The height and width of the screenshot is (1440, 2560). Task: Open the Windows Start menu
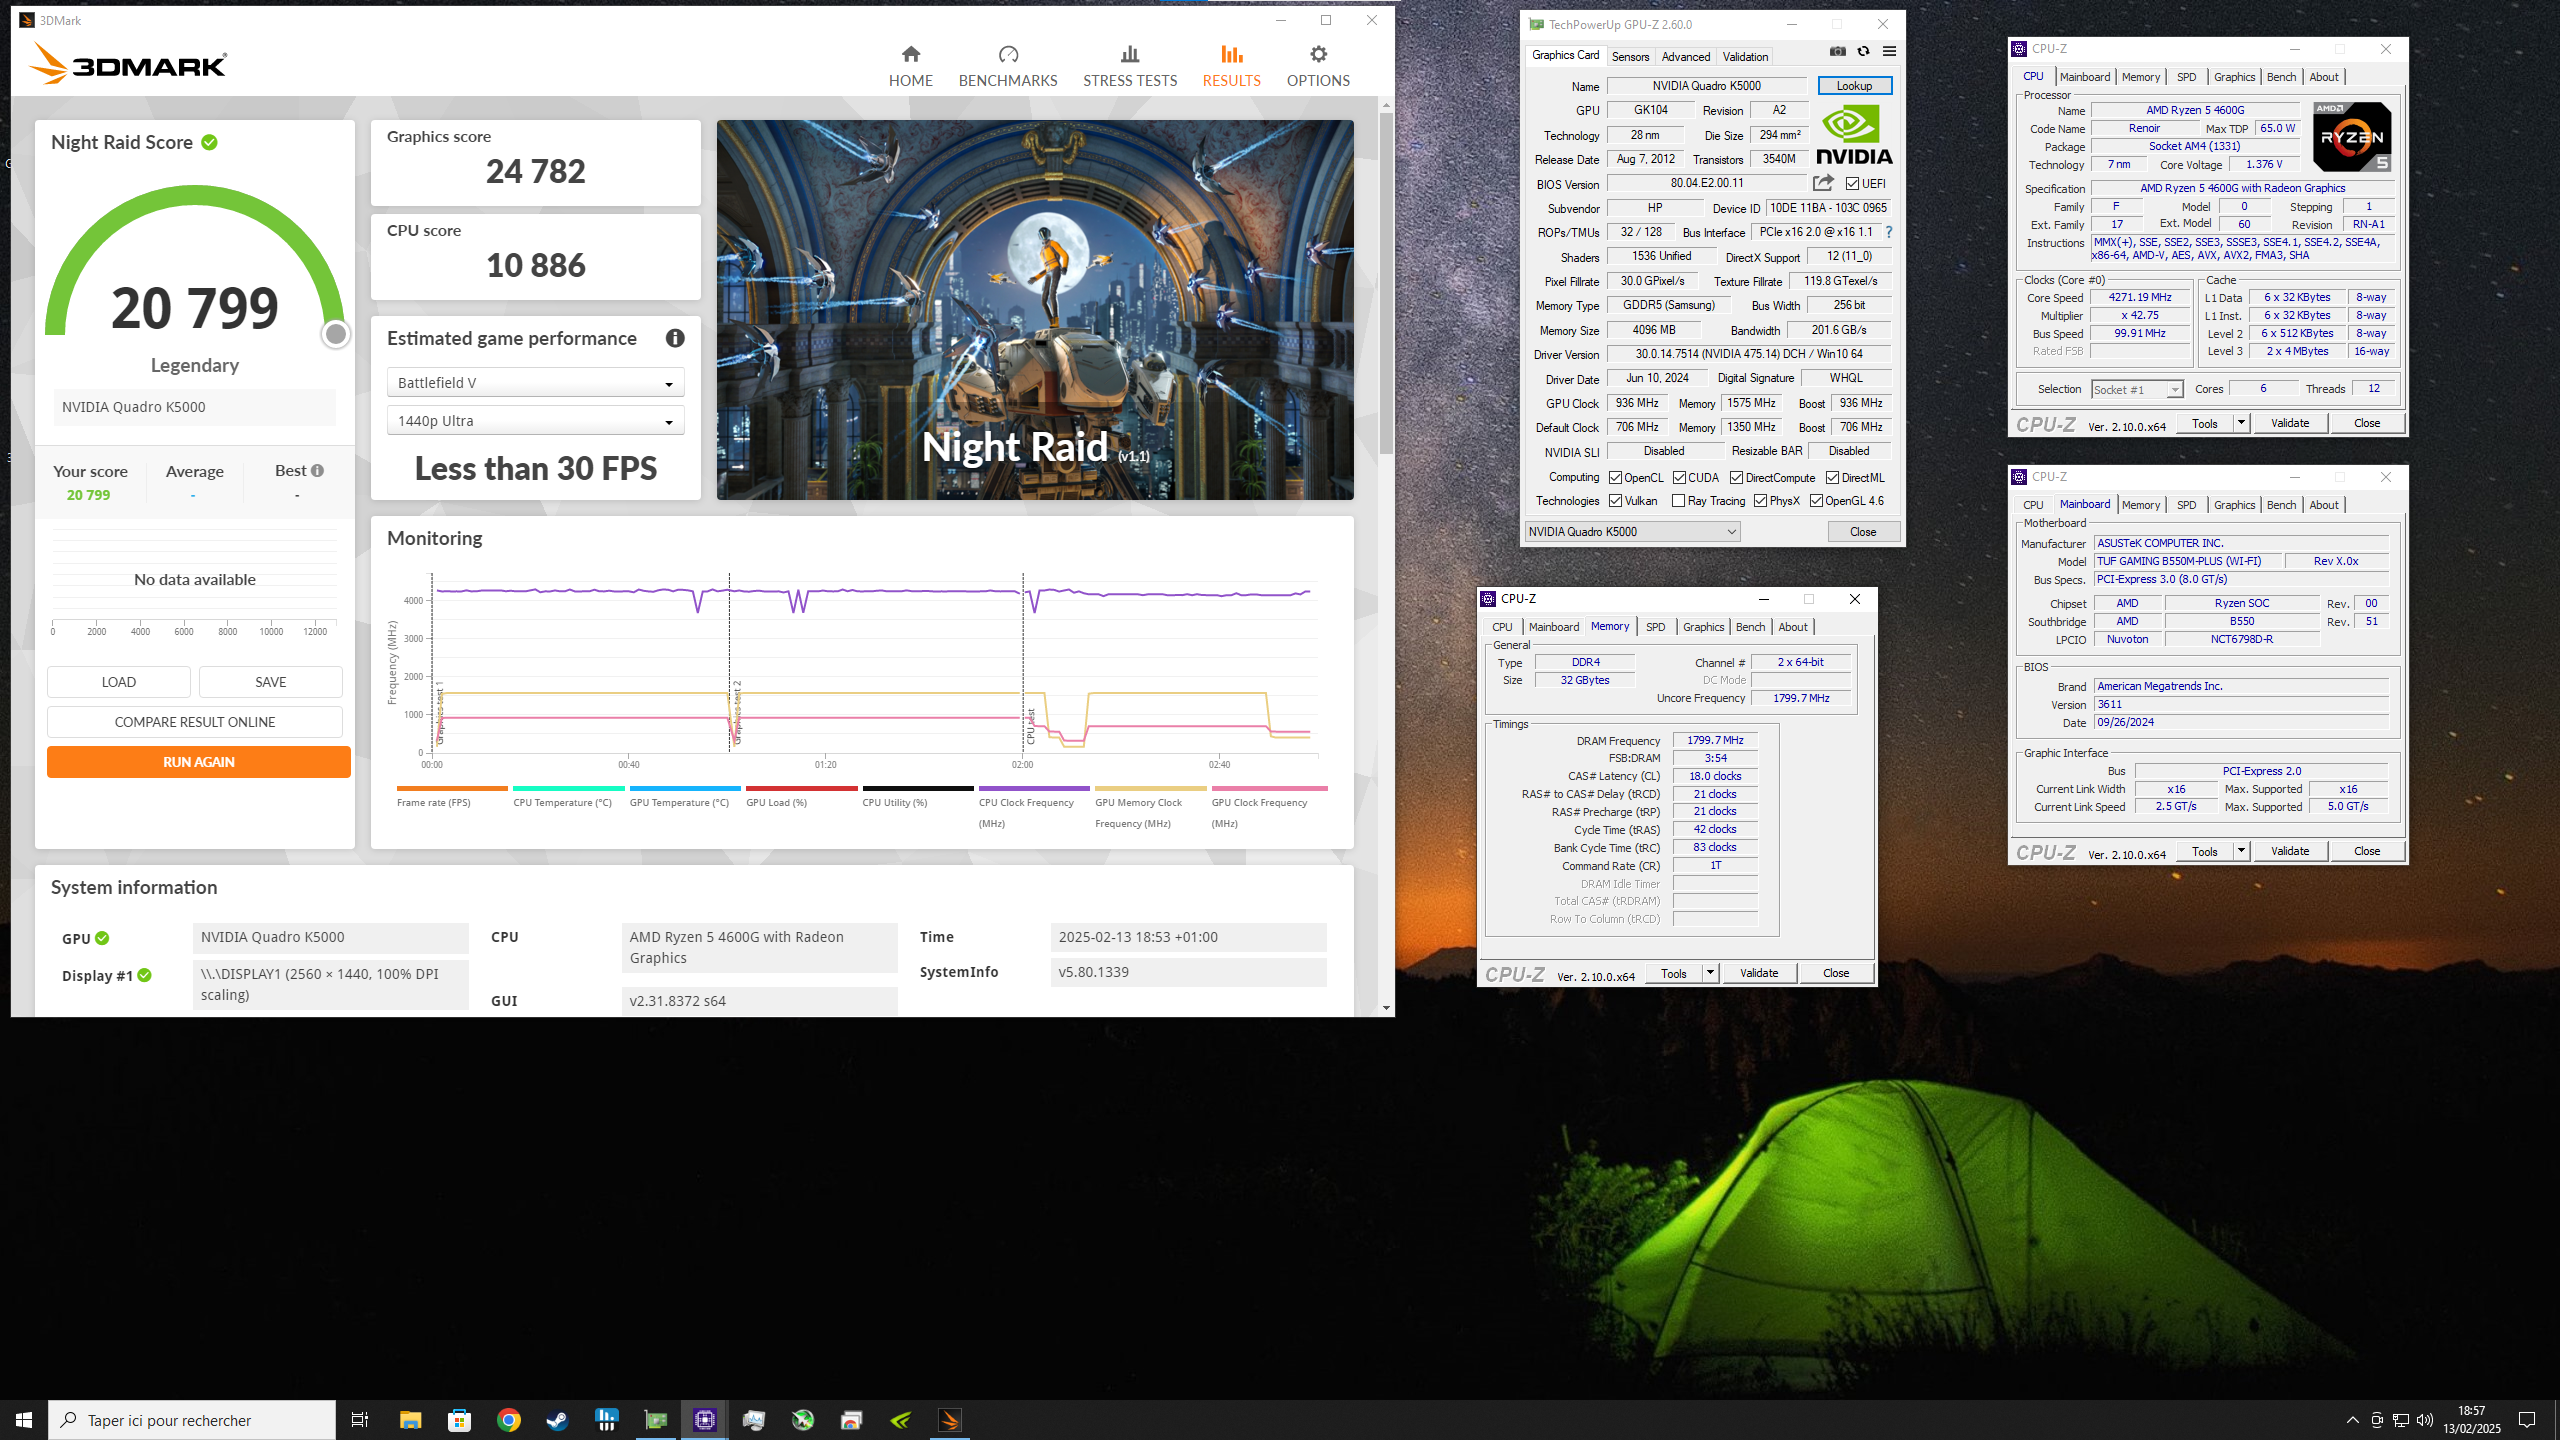(x=24, y=1420)
